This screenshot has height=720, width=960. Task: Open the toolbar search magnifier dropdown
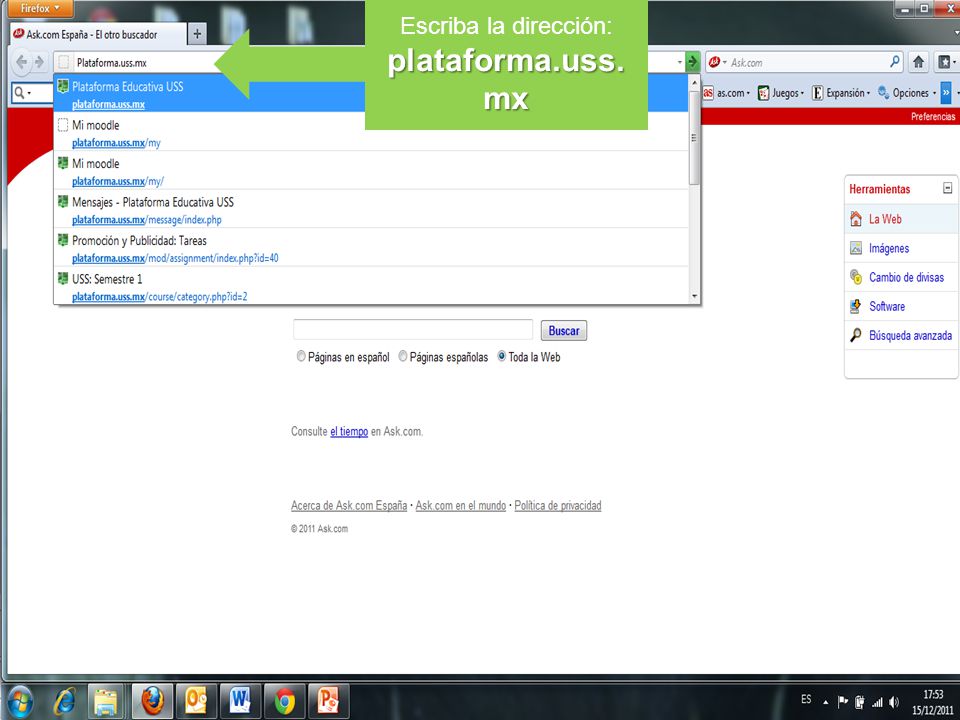click(x=23, y=93)
